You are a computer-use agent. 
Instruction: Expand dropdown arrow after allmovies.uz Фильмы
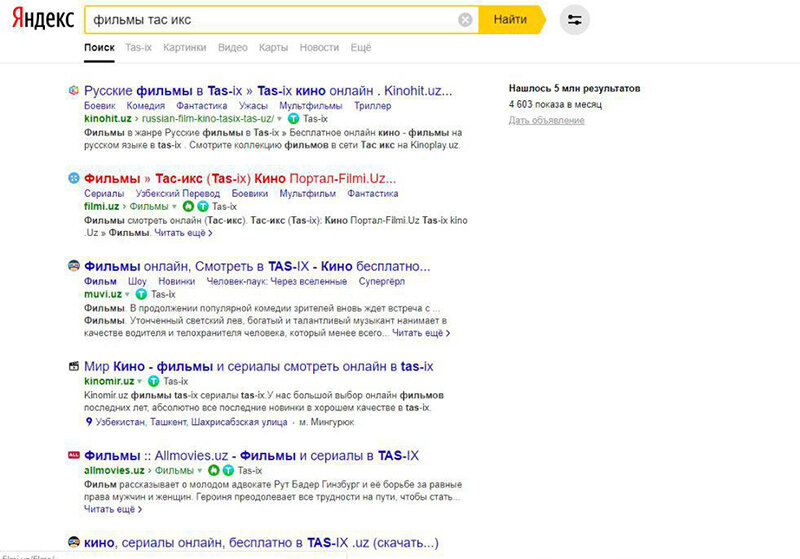pos(199,470)
